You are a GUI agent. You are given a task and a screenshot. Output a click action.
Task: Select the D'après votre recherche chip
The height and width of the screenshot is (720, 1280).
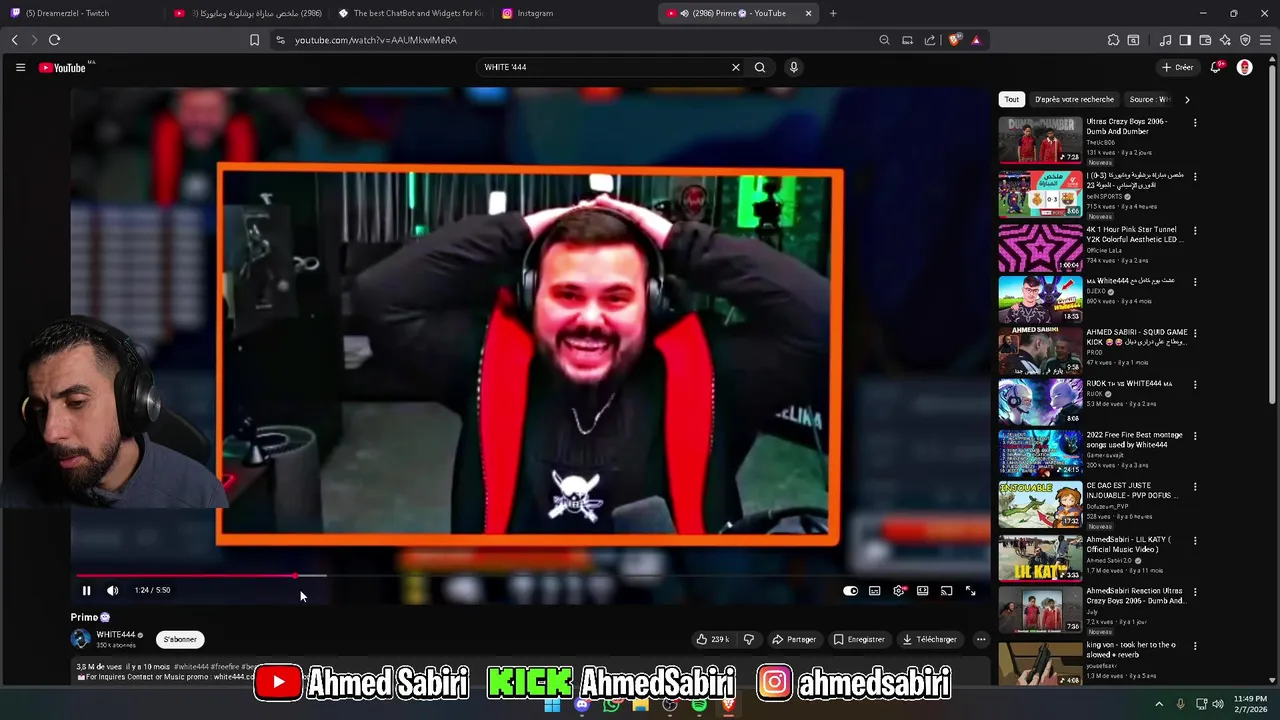point(1074,99)
